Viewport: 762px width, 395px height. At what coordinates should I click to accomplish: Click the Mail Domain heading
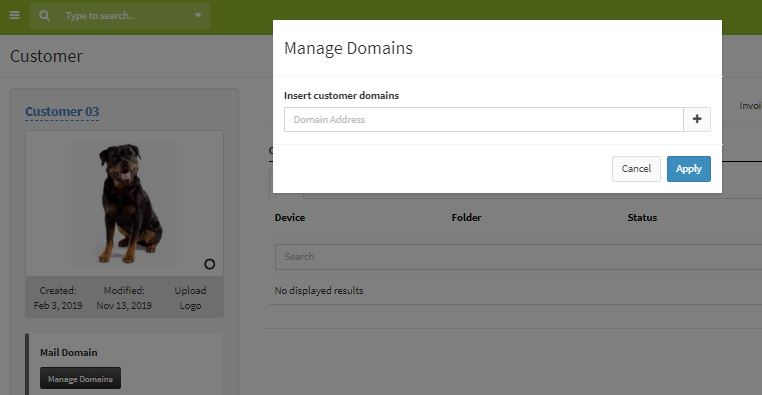click(x=69, y=353)
